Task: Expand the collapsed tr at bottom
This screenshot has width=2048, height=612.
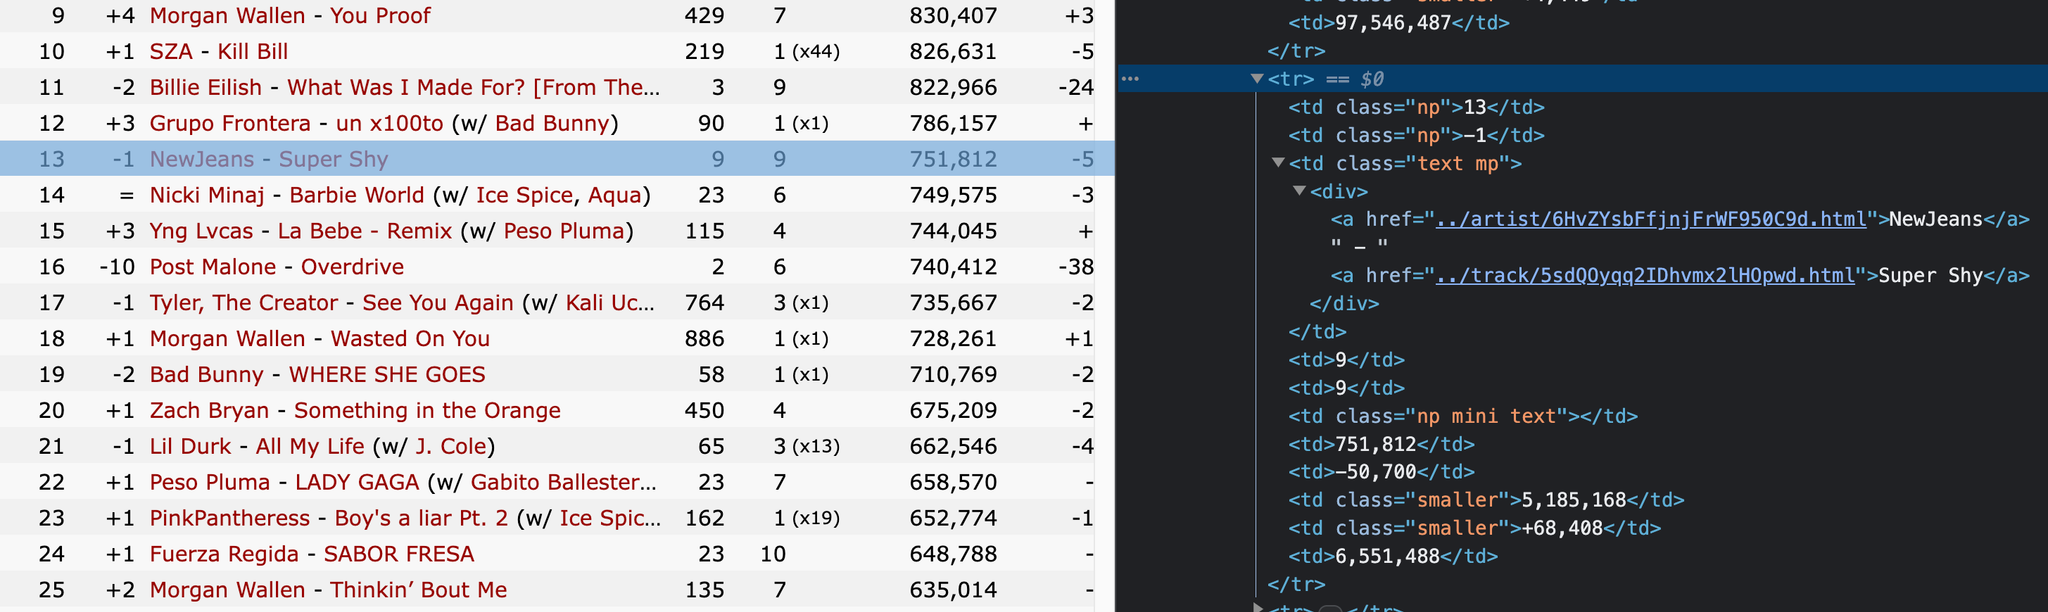Action: coord(1257,607)
